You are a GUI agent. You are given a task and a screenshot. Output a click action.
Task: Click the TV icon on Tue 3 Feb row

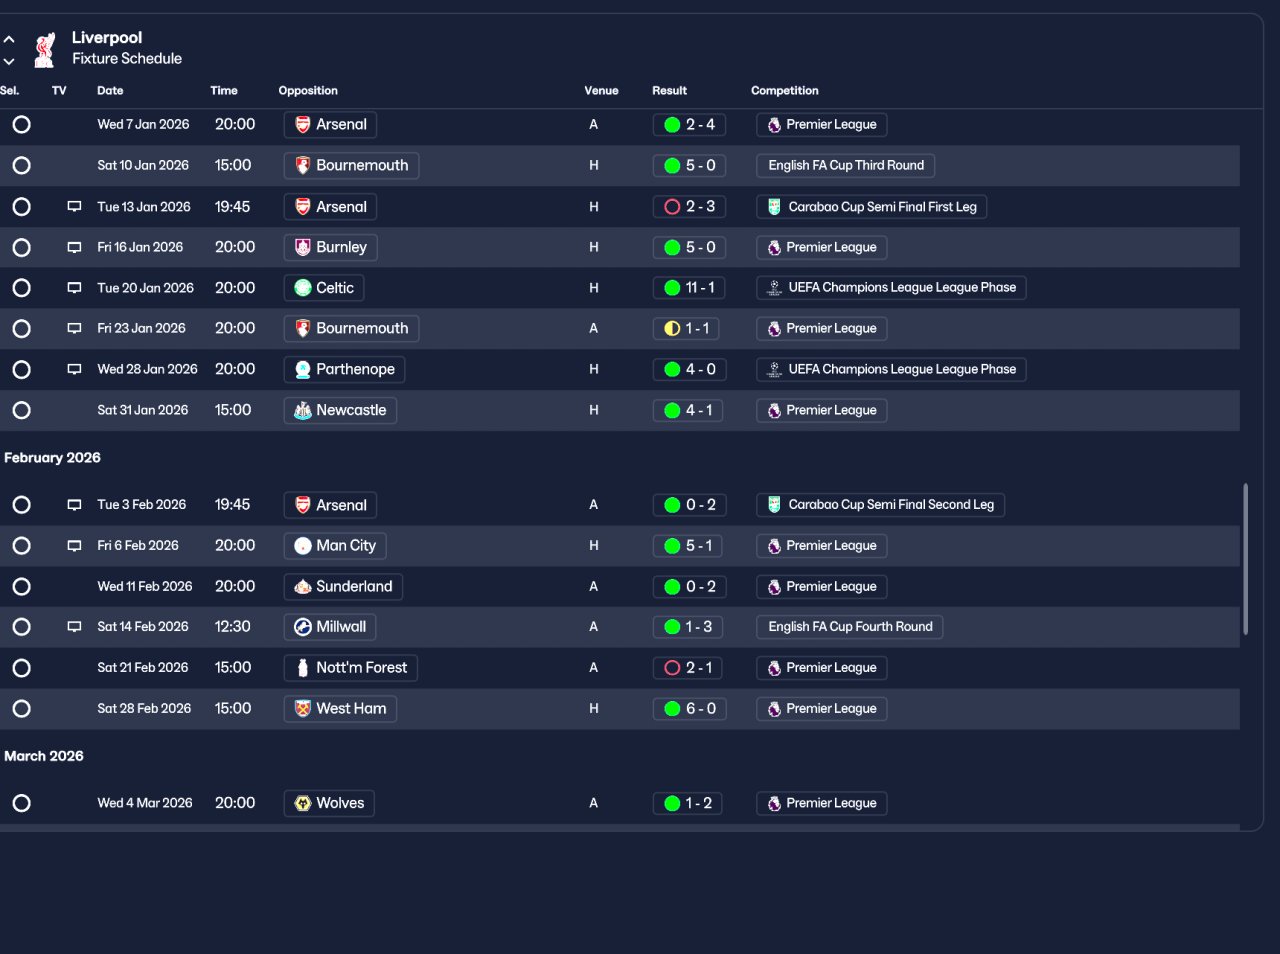[74, 505]
